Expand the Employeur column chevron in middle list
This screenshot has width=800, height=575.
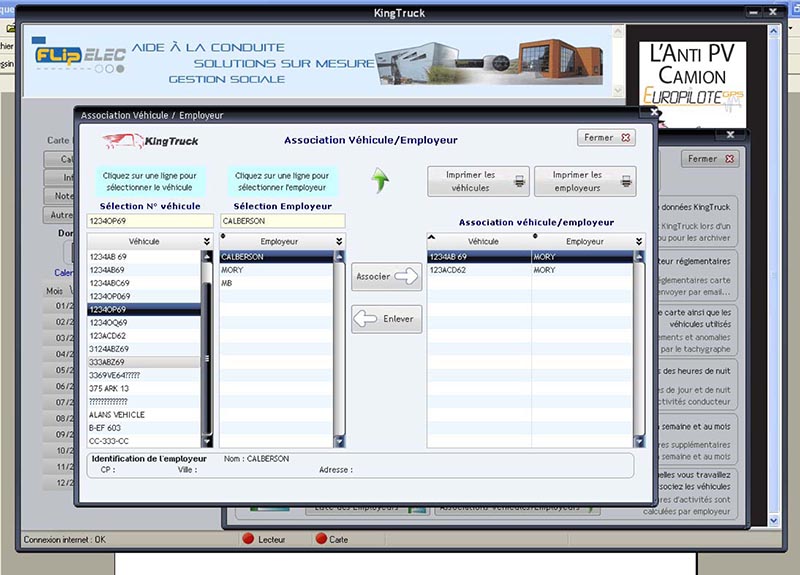tap(339, 242)
